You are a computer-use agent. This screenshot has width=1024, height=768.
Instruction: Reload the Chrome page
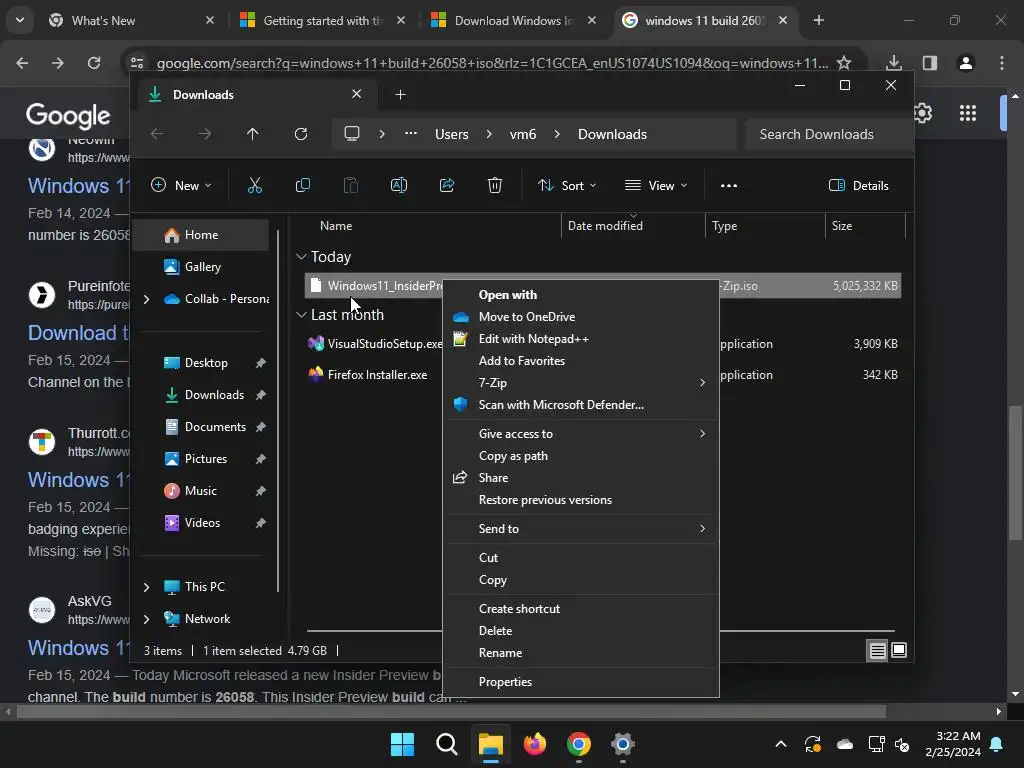(x=94, y=63)
